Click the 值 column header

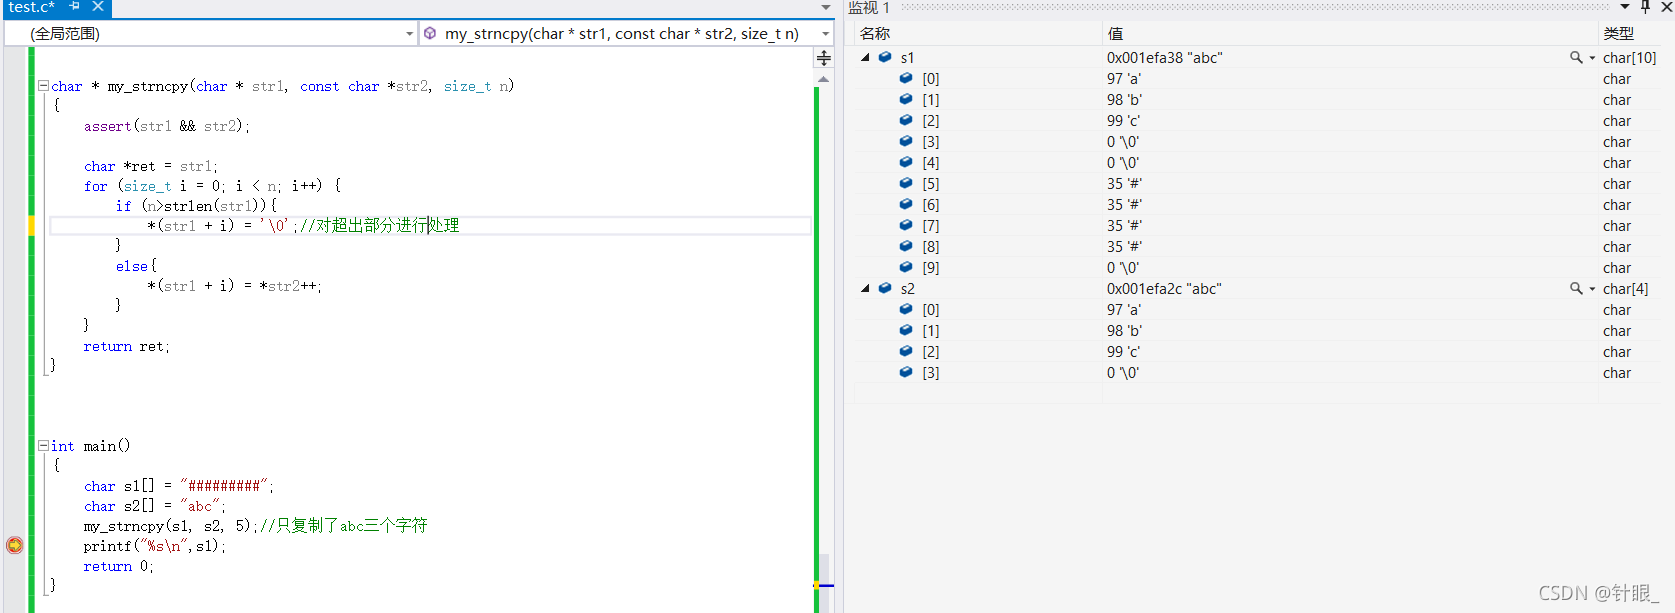(1349, 33)
